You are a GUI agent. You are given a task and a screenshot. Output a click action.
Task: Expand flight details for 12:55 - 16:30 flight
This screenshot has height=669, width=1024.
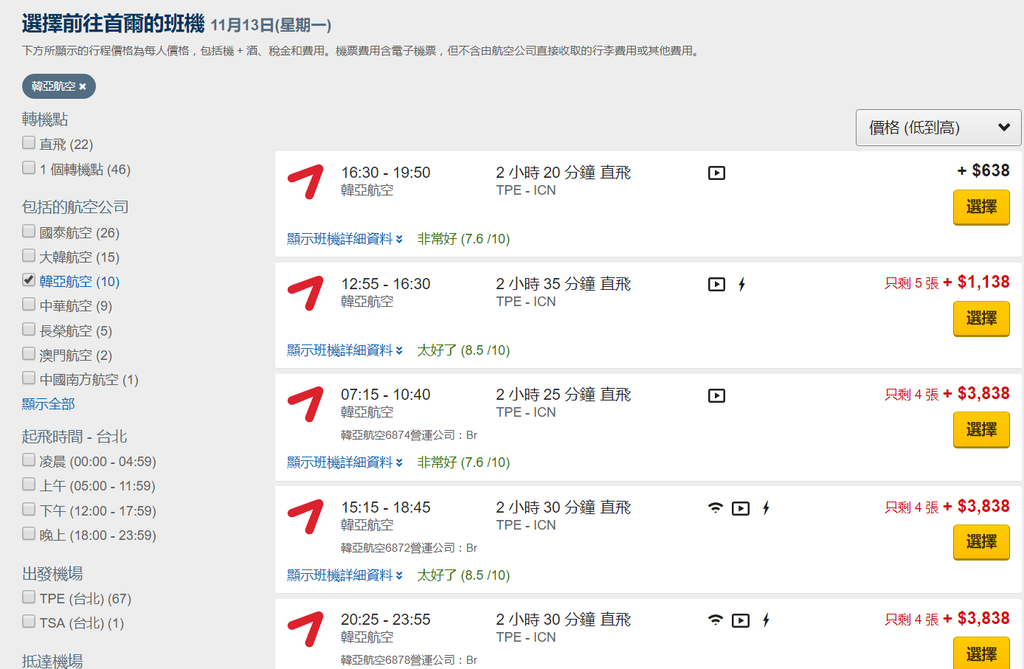point(345,350)
